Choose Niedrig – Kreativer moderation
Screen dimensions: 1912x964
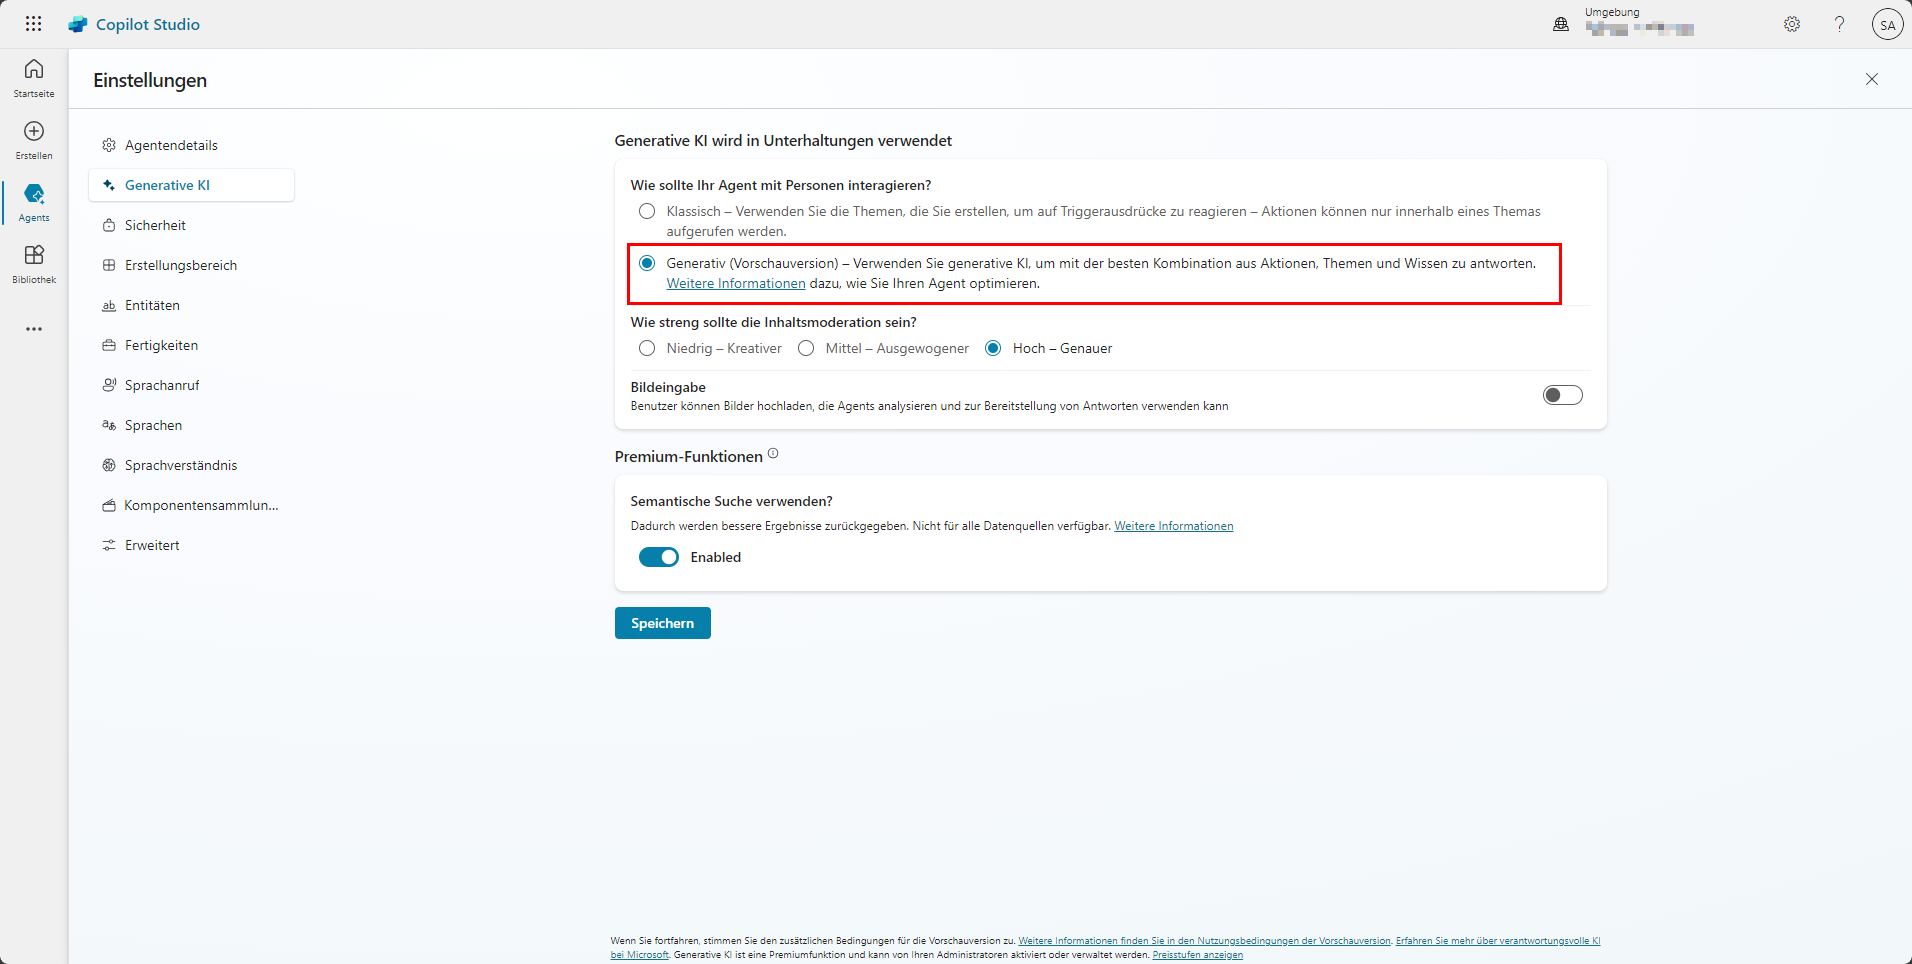point(647,348)
